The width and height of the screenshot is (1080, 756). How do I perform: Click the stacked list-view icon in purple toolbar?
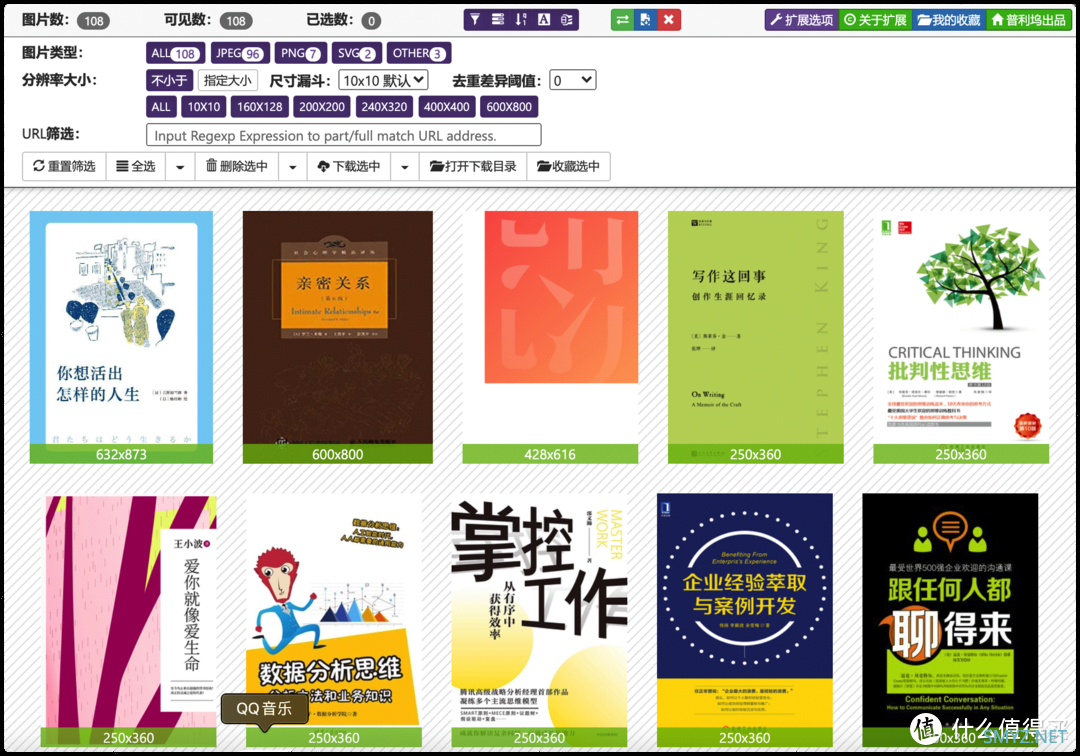coord(498,20)
